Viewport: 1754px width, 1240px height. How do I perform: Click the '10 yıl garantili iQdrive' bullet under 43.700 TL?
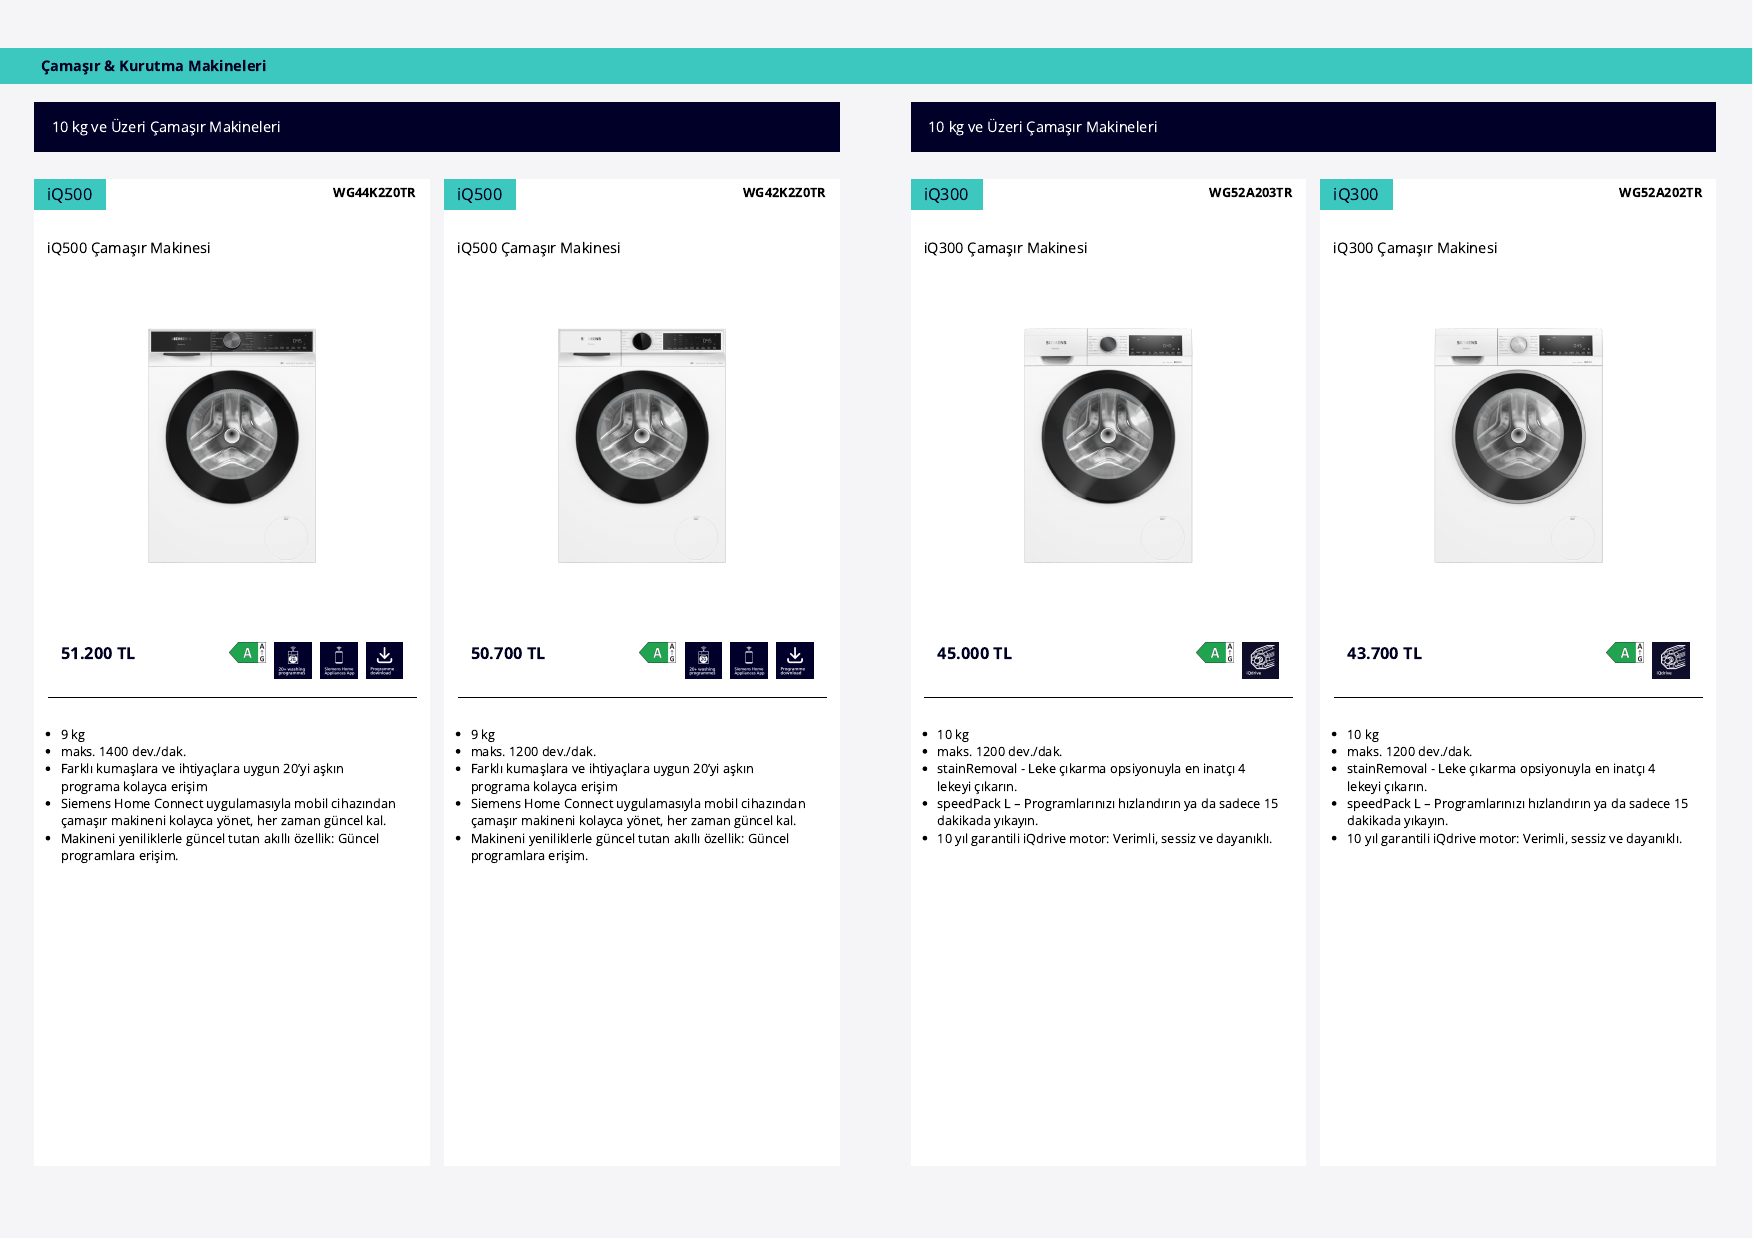click(x=1514, y=839)
